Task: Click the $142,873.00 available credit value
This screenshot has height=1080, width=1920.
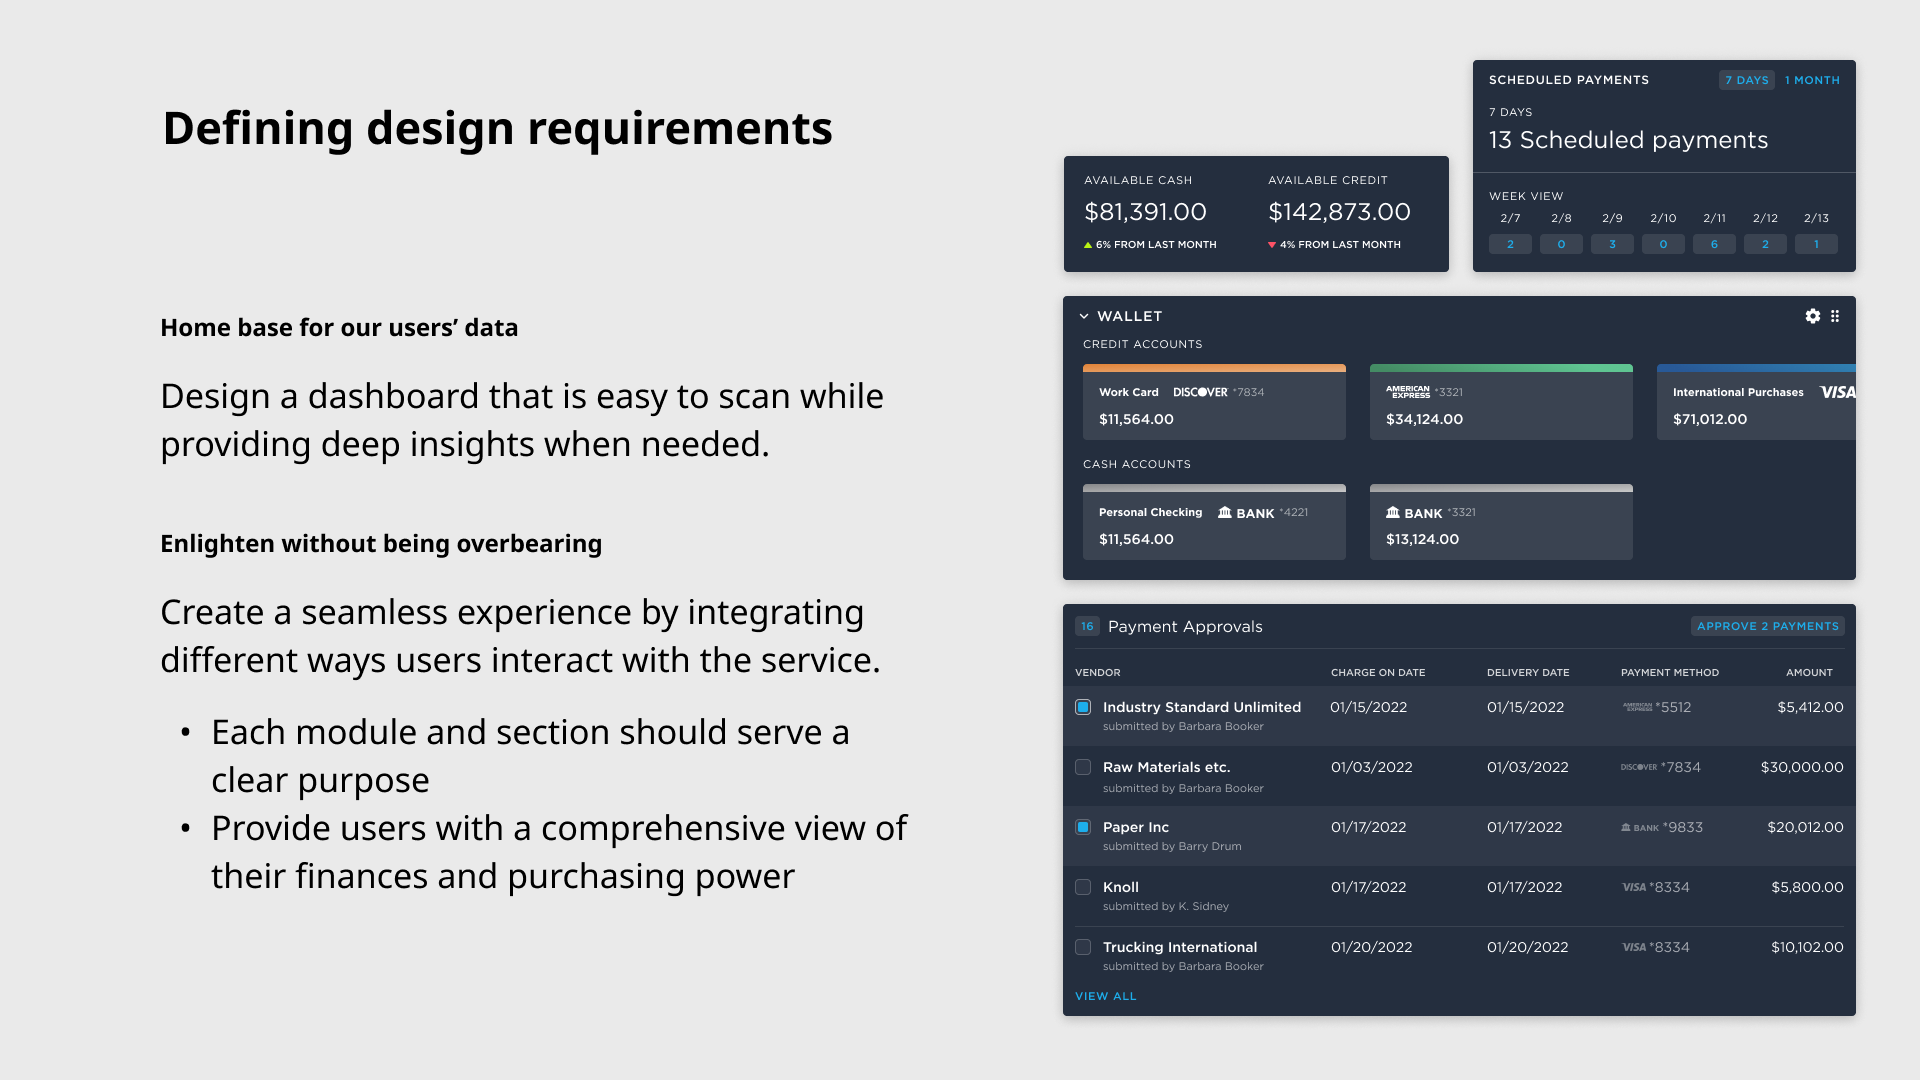Action: 1339,212
